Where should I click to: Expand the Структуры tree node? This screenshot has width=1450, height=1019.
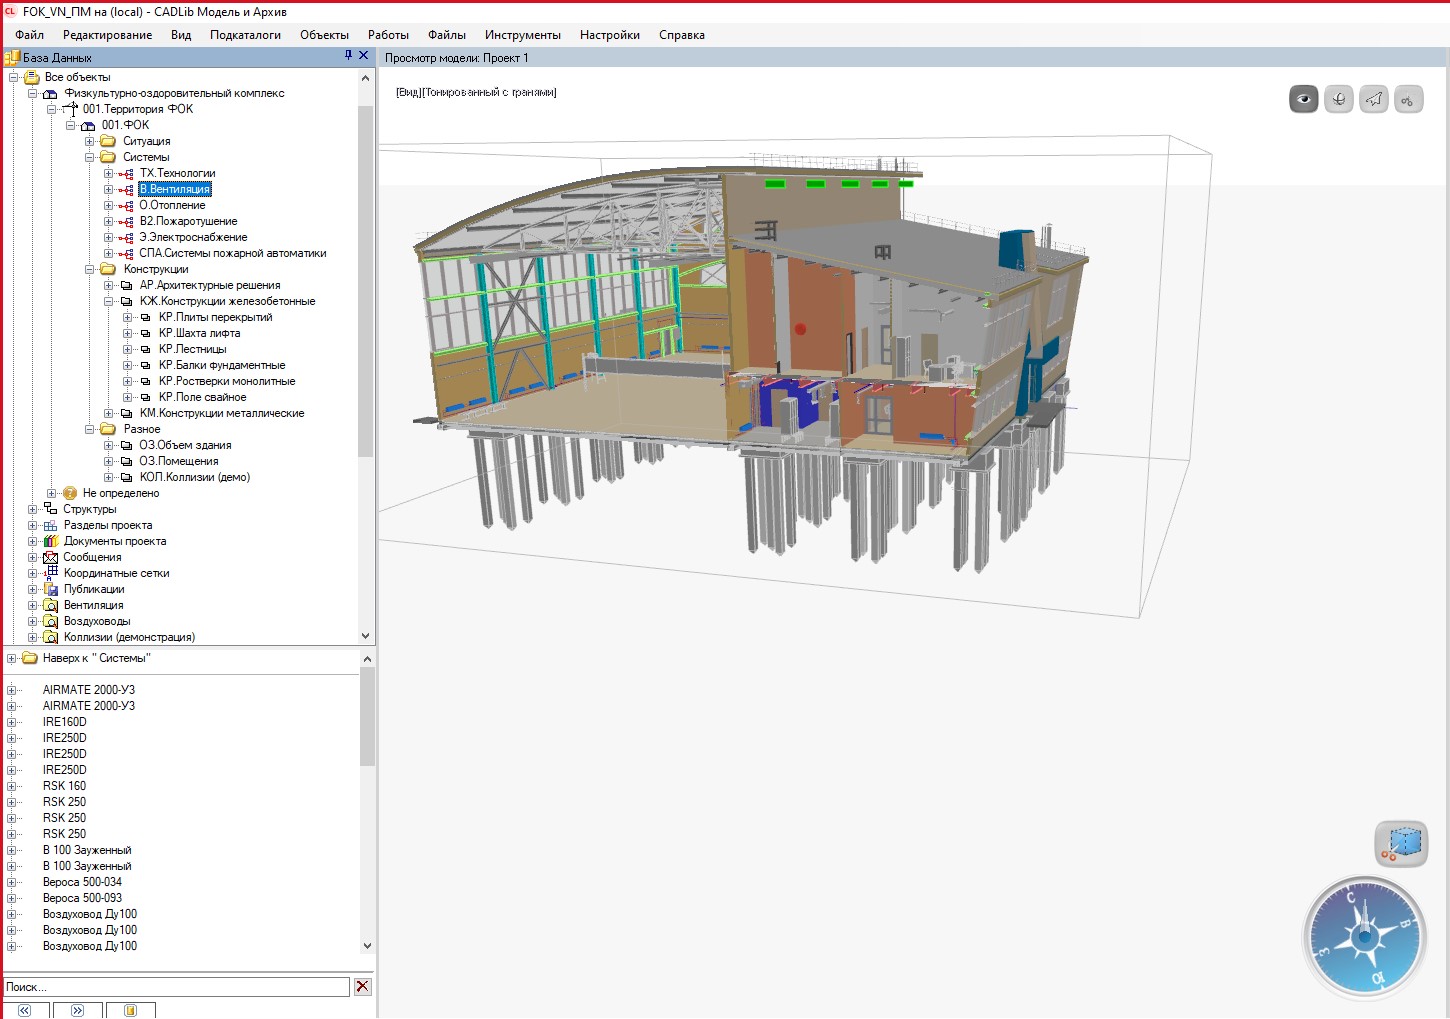click(33, 509)
